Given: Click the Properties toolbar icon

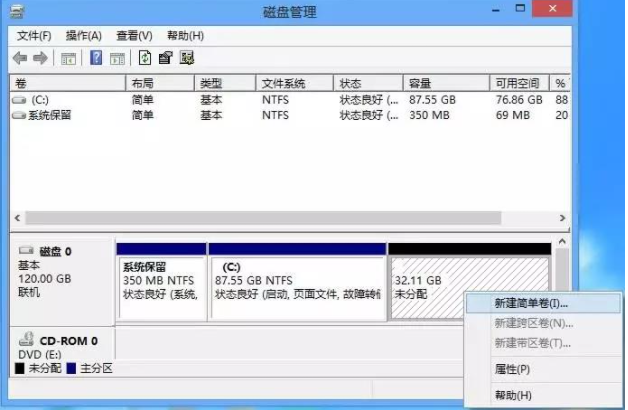Looking at the screenshot, I should (166, 58).
